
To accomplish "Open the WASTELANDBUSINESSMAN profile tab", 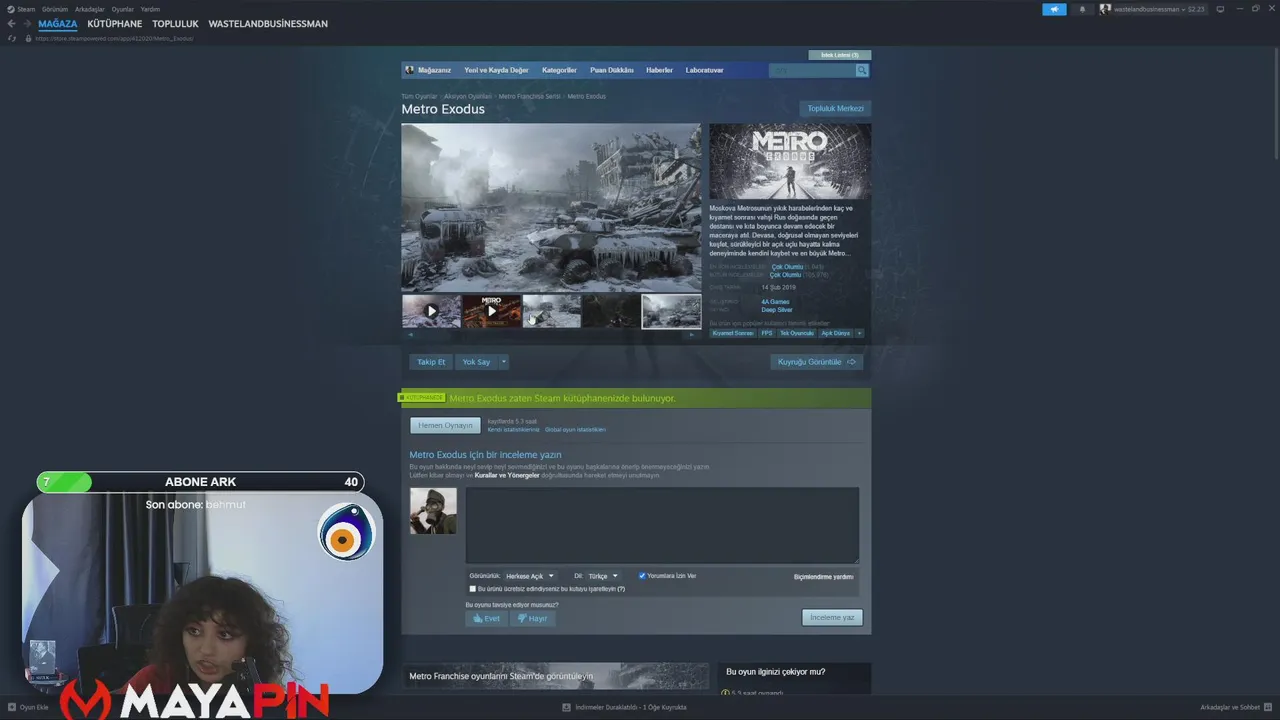I will (x=268, y=24).
